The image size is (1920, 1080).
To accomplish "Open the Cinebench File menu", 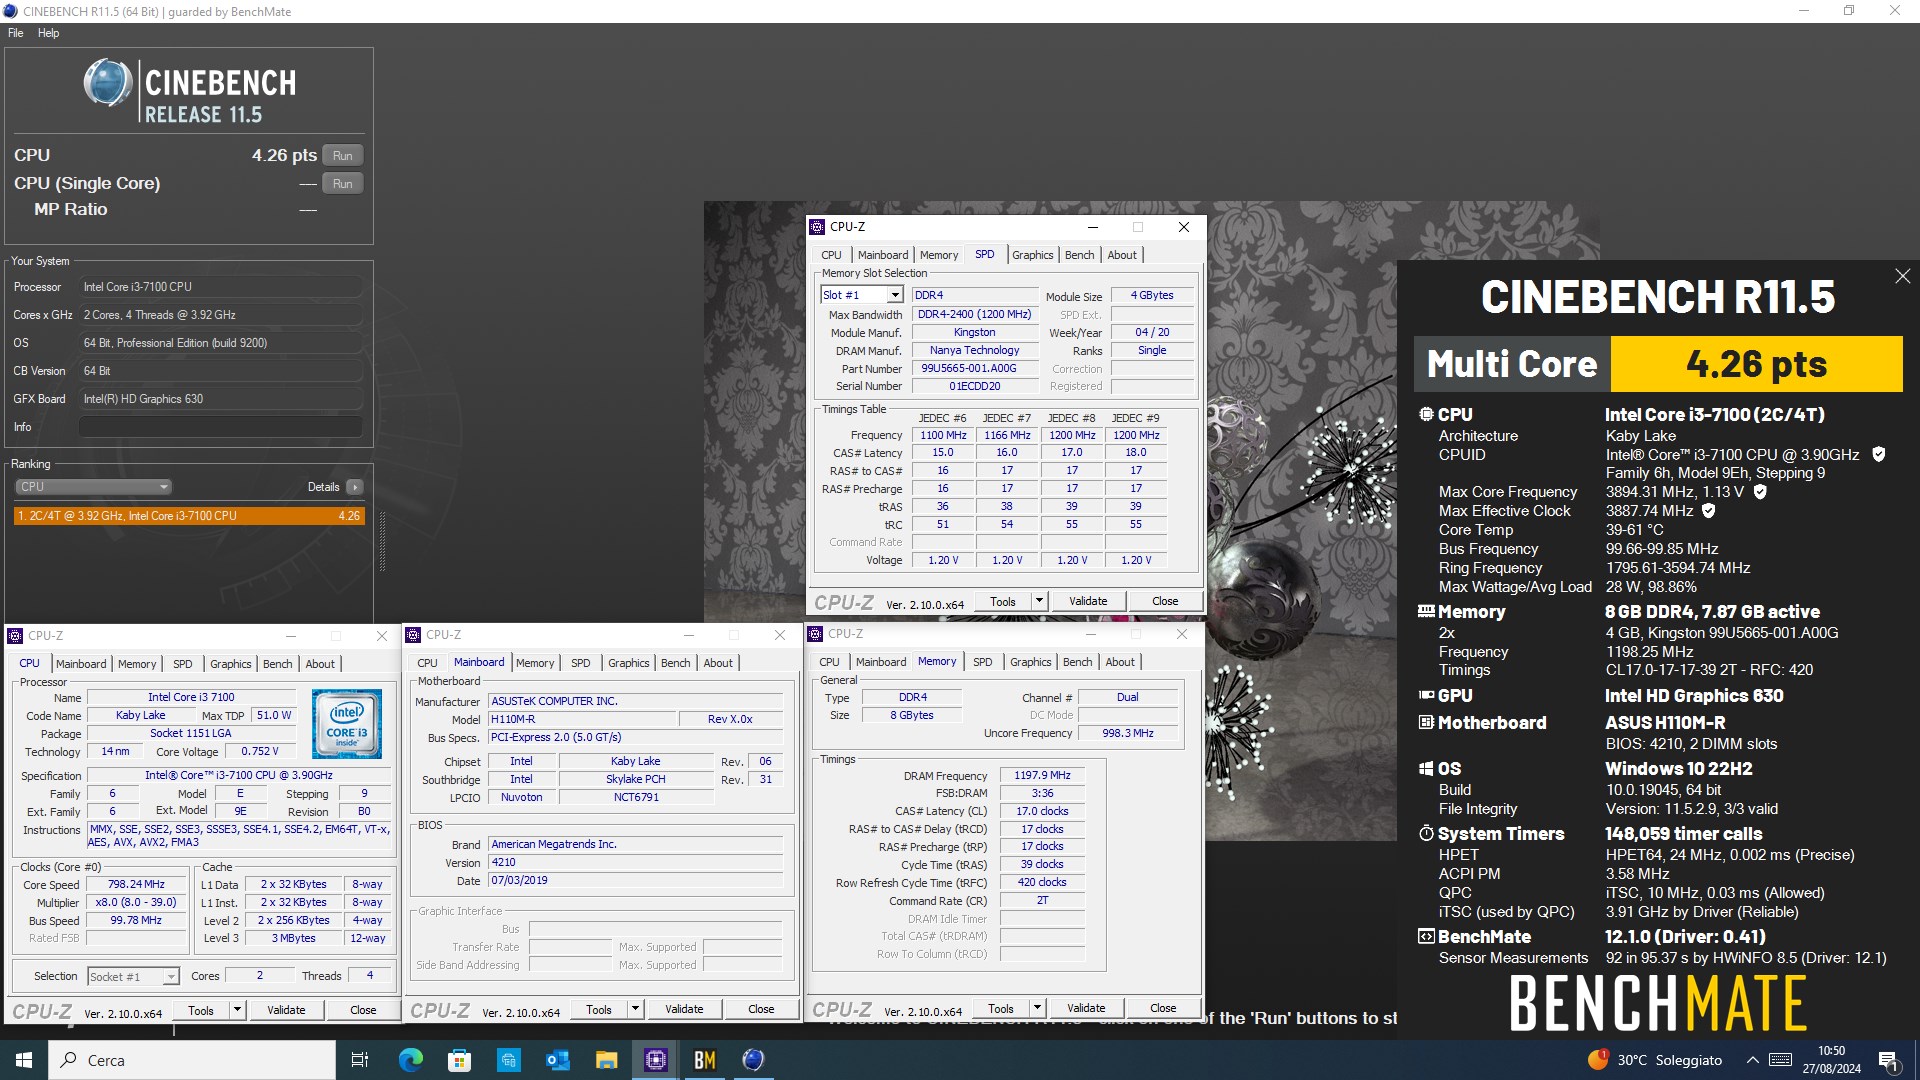I will click(x=16, y=33).
